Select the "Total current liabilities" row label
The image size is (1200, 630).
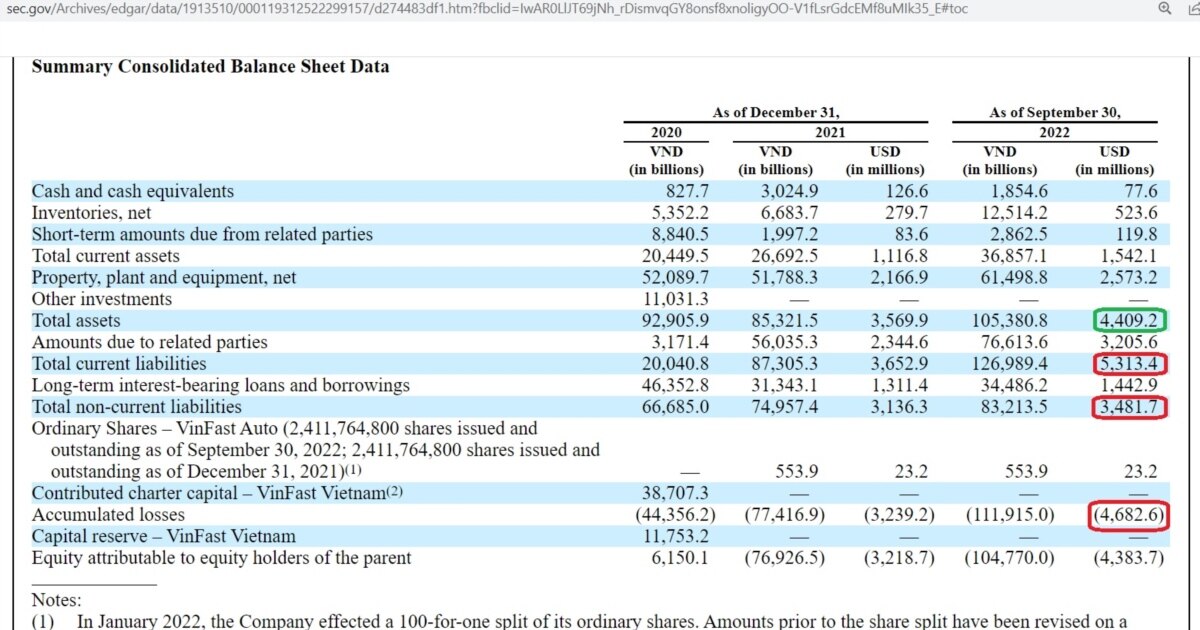119,364
